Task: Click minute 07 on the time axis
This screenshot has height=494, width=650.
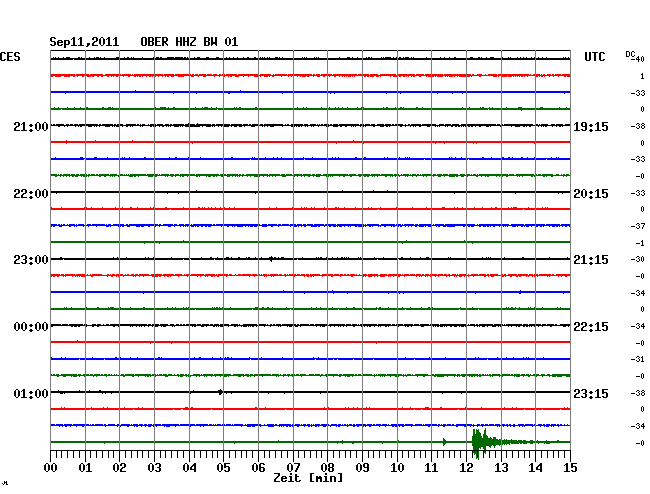Action: tap(293, 467)
